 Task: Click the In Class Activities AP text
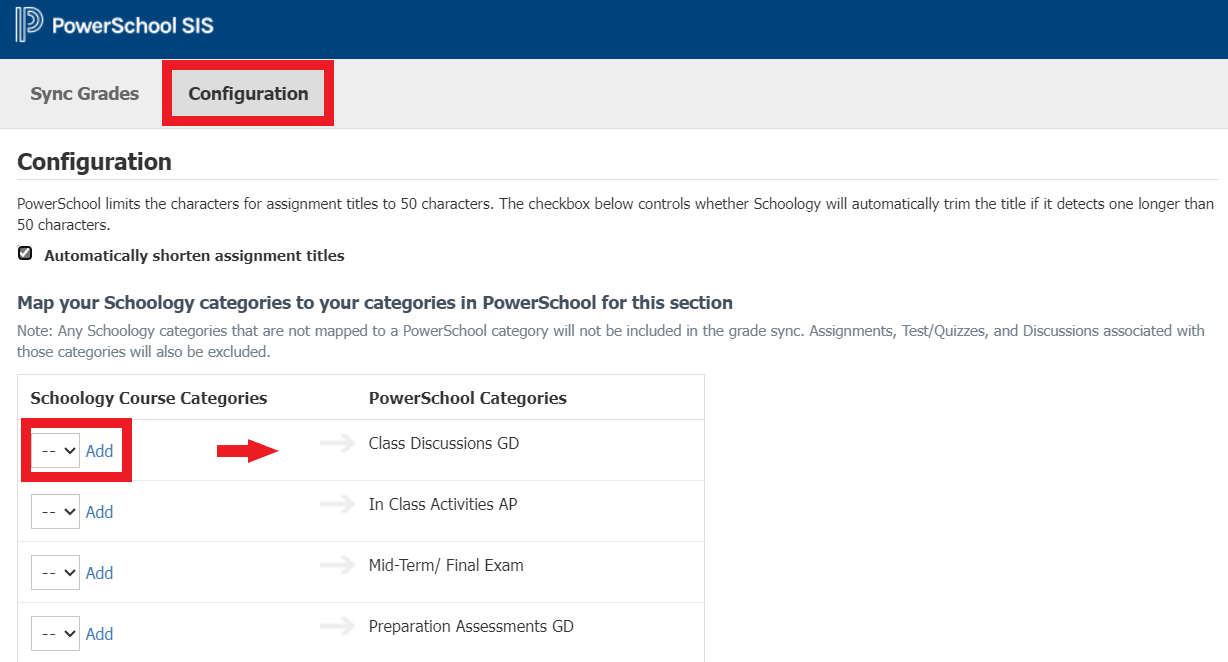click(443, 504)
